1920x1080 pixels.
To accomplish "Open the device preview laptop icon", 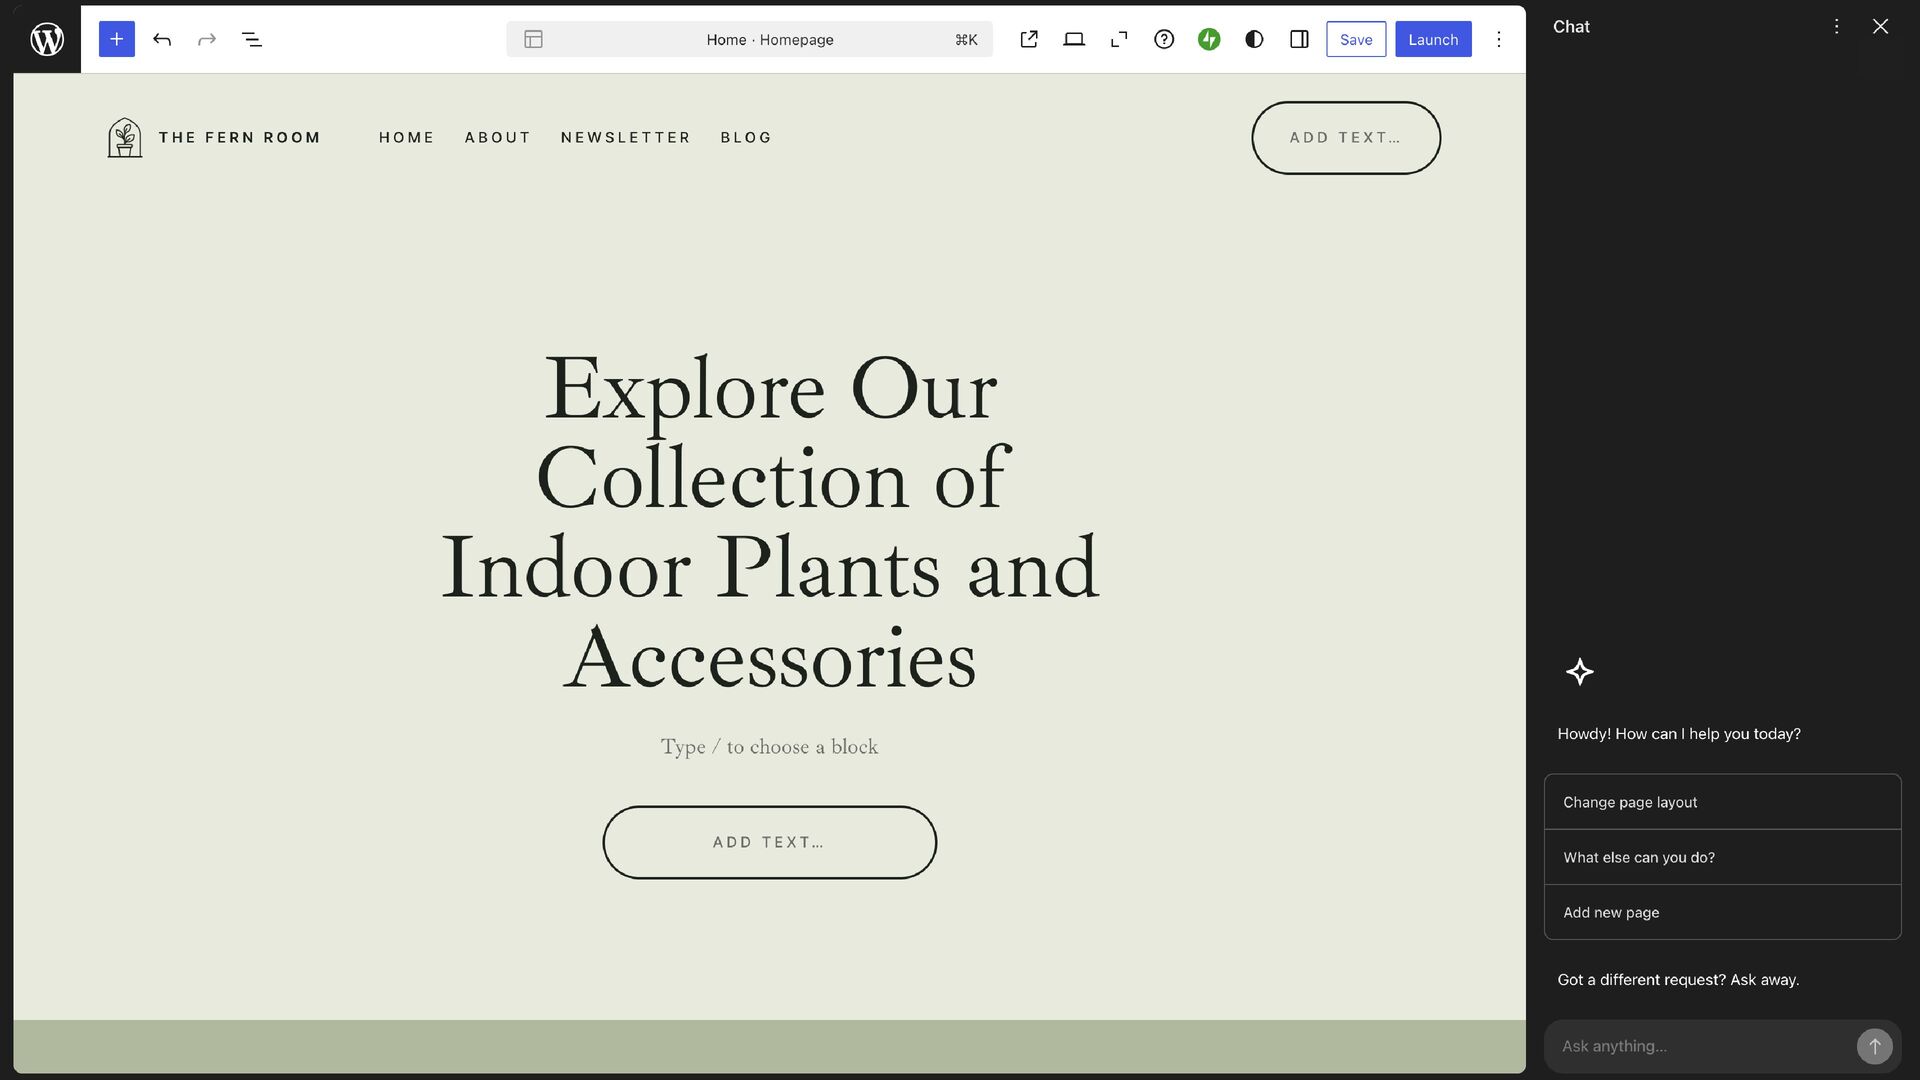I will click(x=1074, y=39).
